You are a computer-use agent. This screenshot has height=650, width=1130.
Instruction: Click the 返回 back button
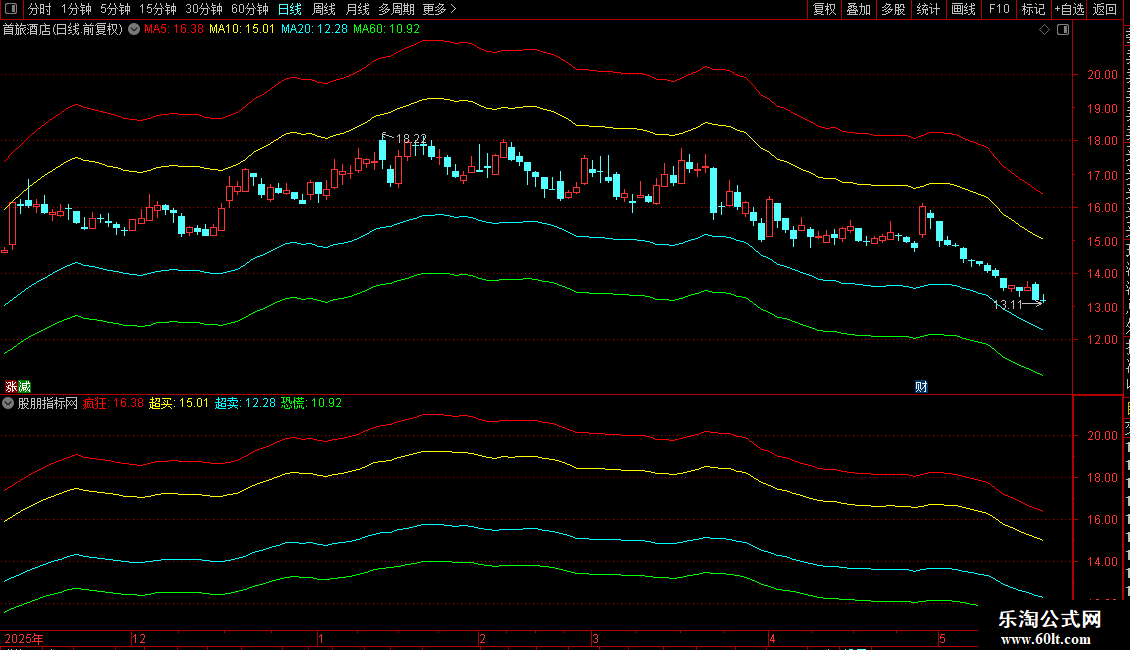click(1104, 9)
